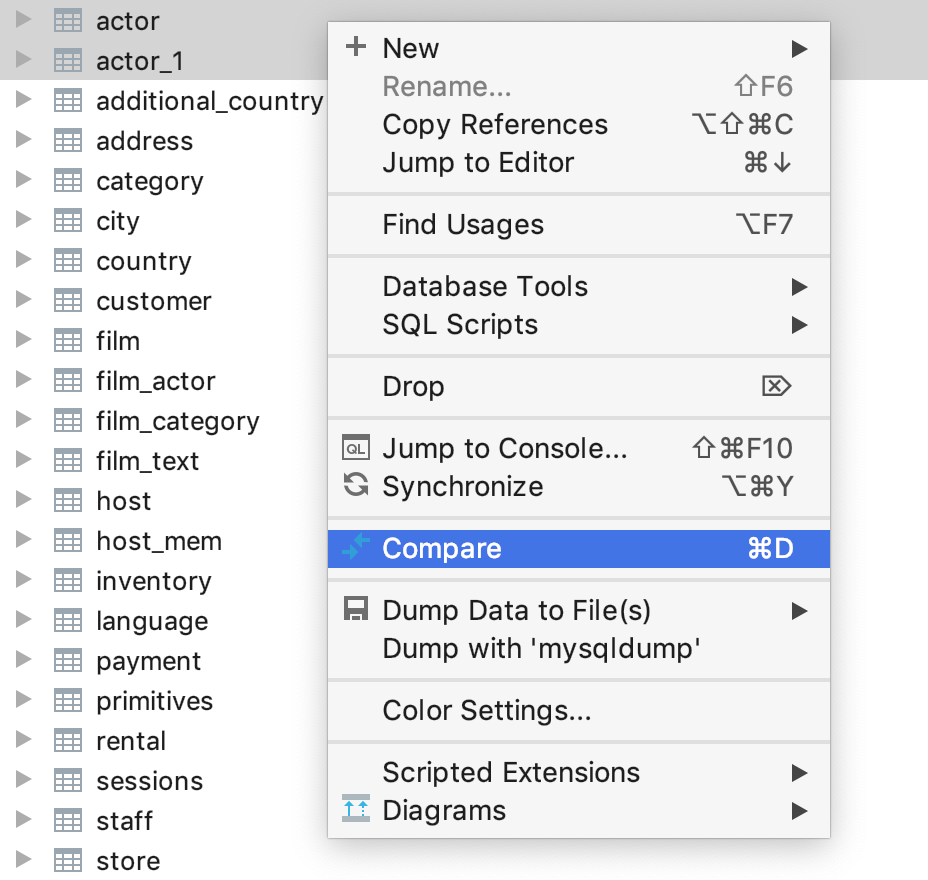Select Jump to Console... menu item

coord(579,449)
